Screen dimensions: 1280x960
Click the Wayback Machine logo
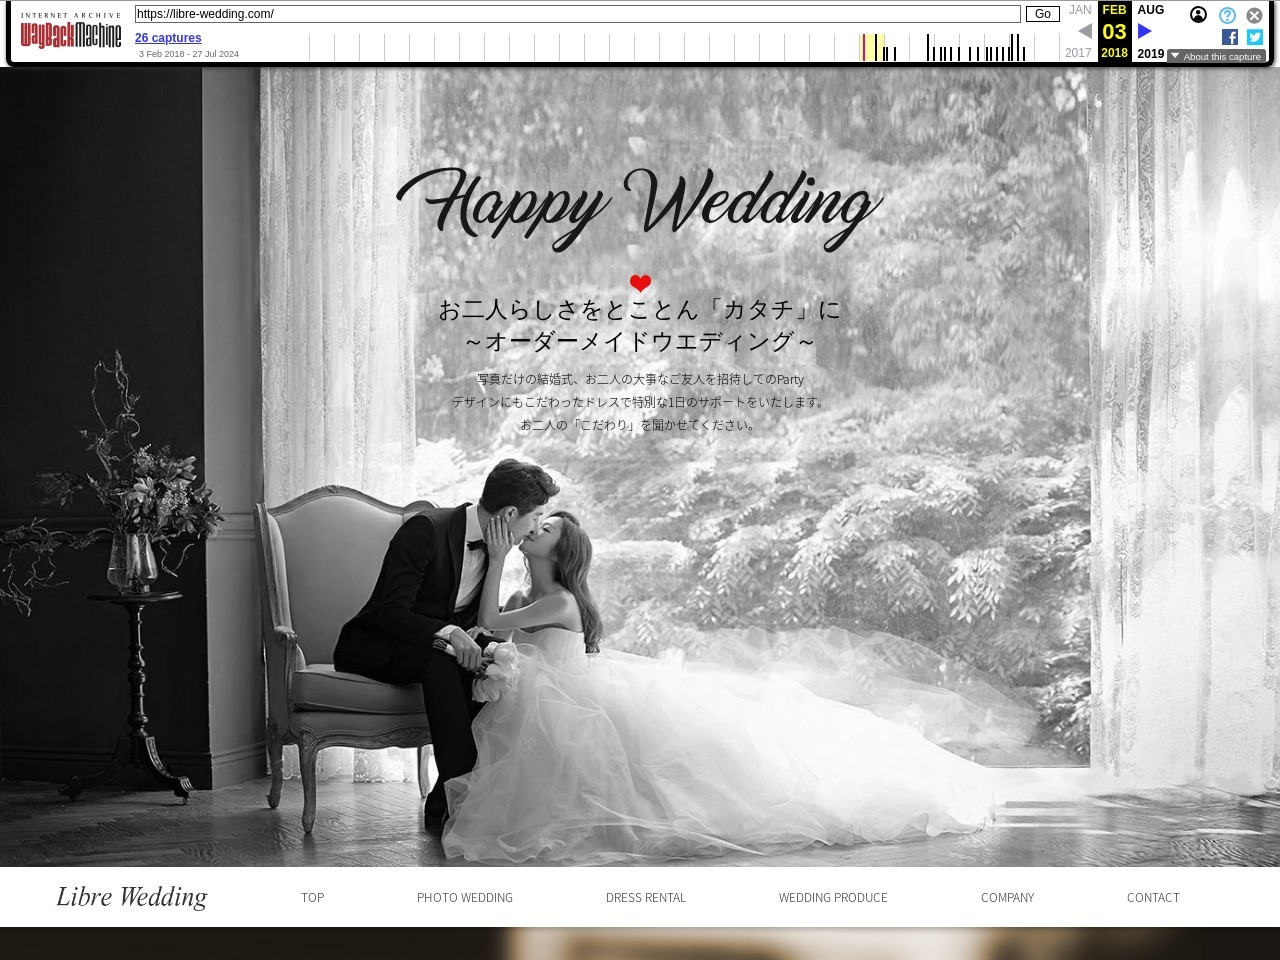(71, 31)
